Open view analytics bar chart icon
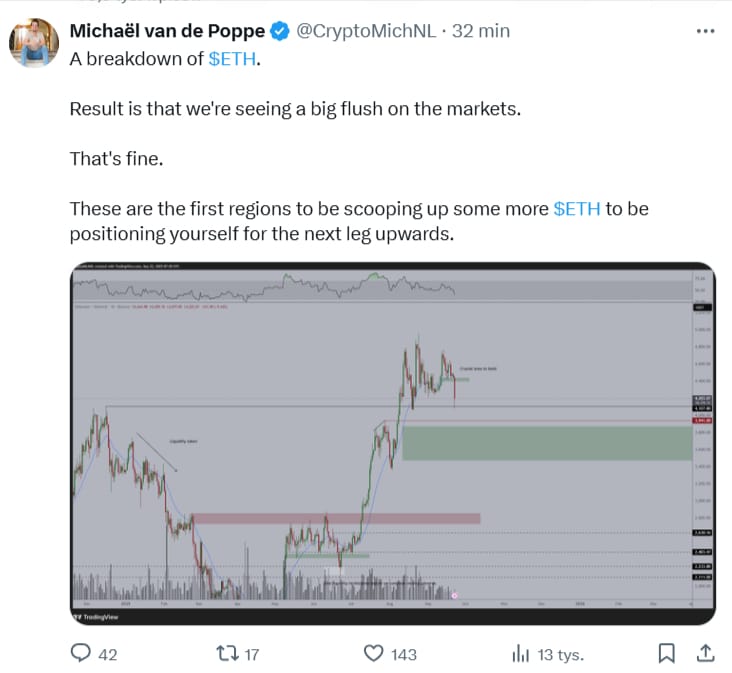The height and width of the screenshot is (673, 732). [x=520, y=654]
